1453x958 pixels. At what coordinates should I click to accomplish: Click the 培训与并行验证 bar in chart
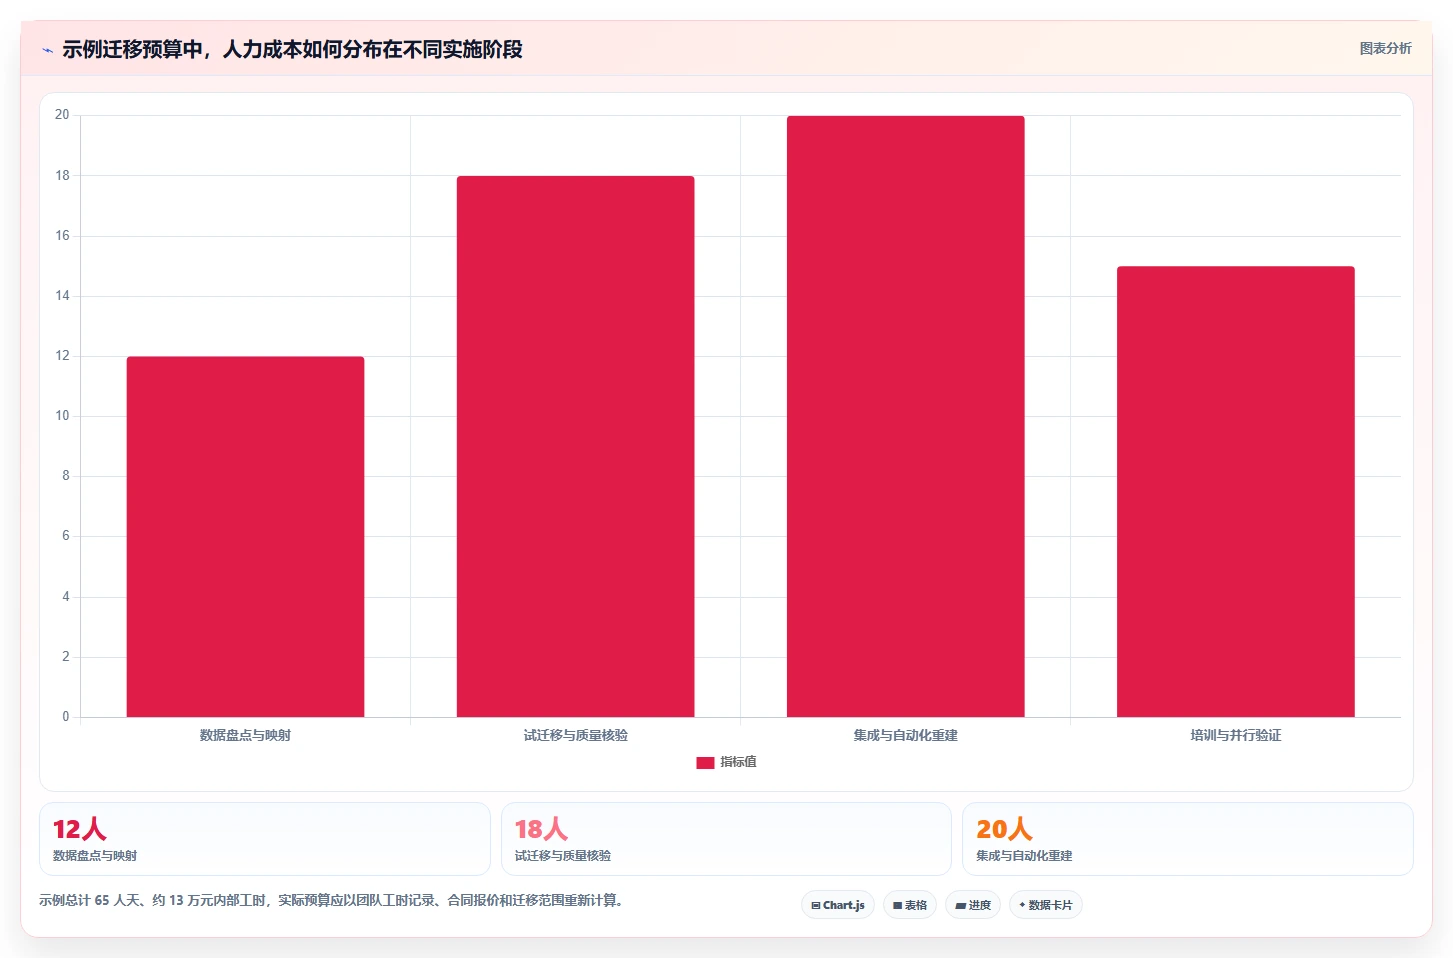coord(1235,491)
